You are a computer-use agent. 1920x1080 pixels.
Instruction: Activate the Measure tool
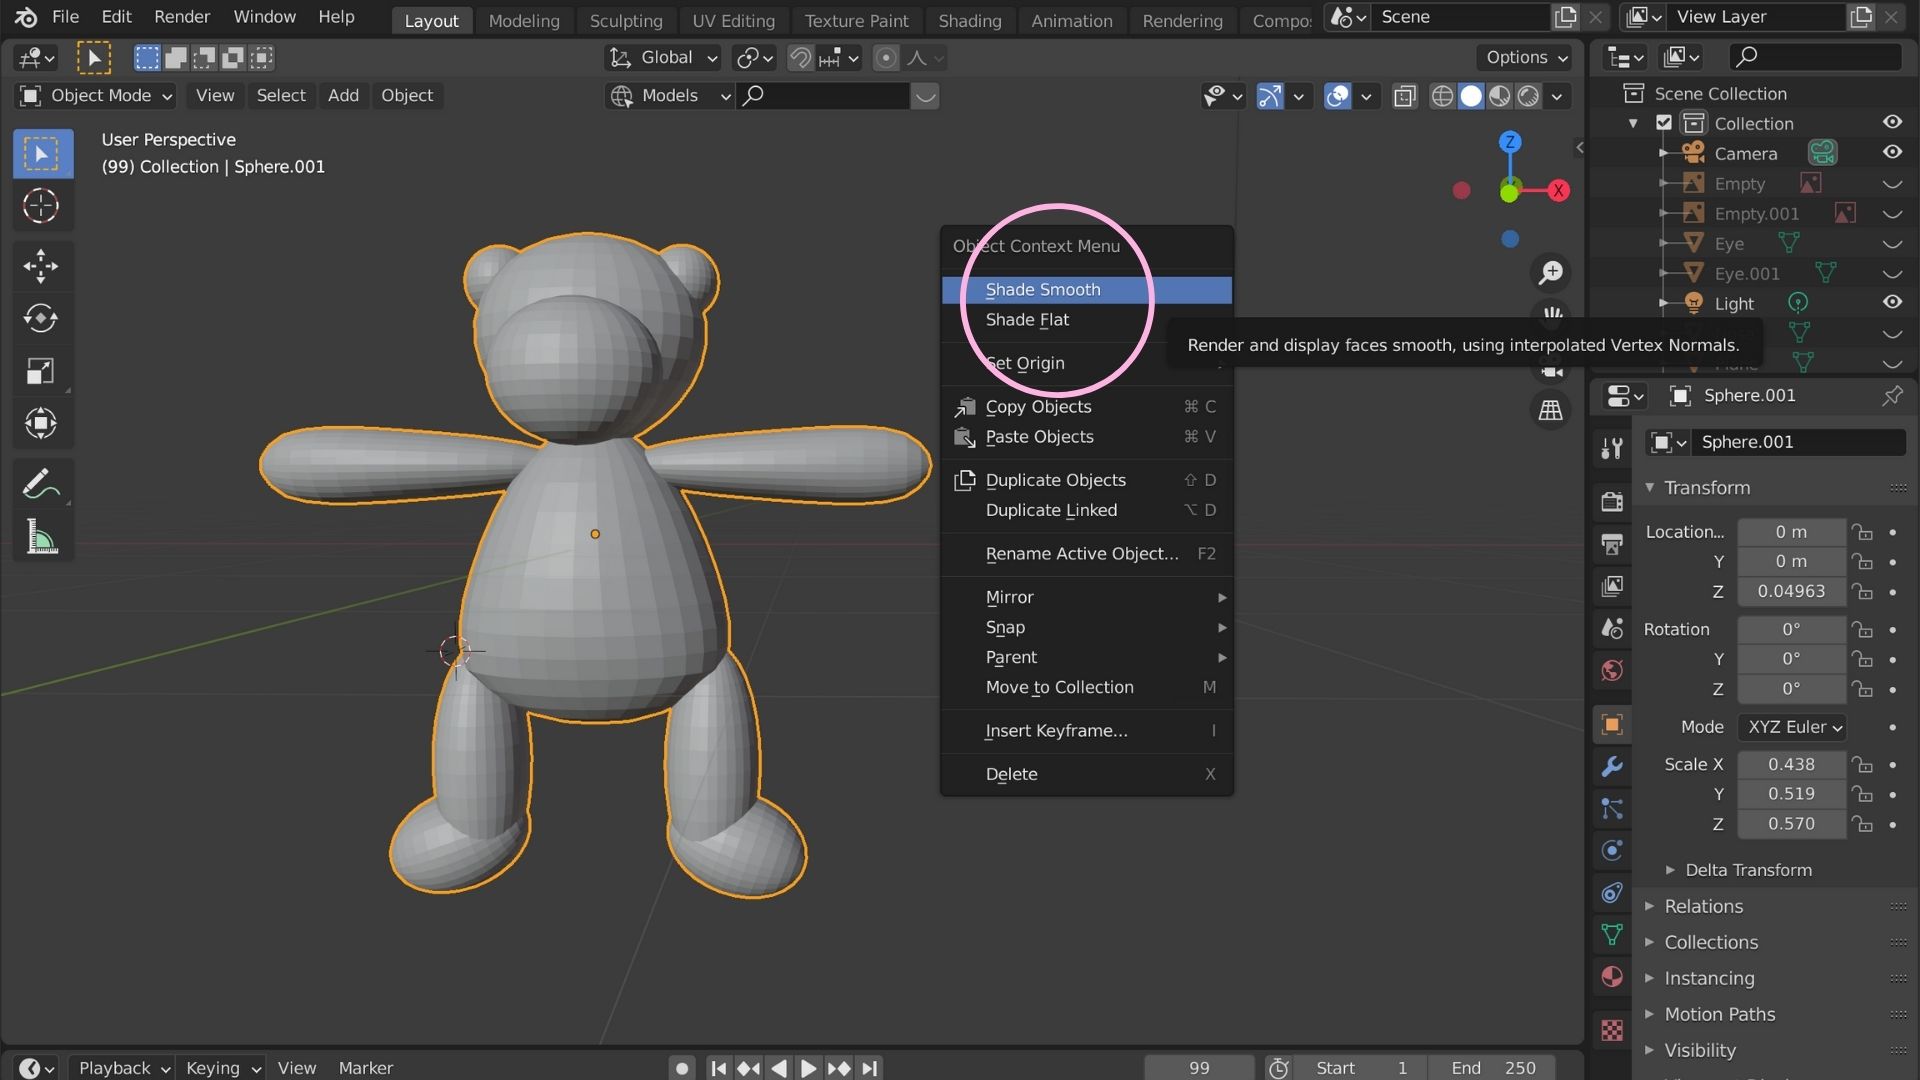tap(42, 537)
